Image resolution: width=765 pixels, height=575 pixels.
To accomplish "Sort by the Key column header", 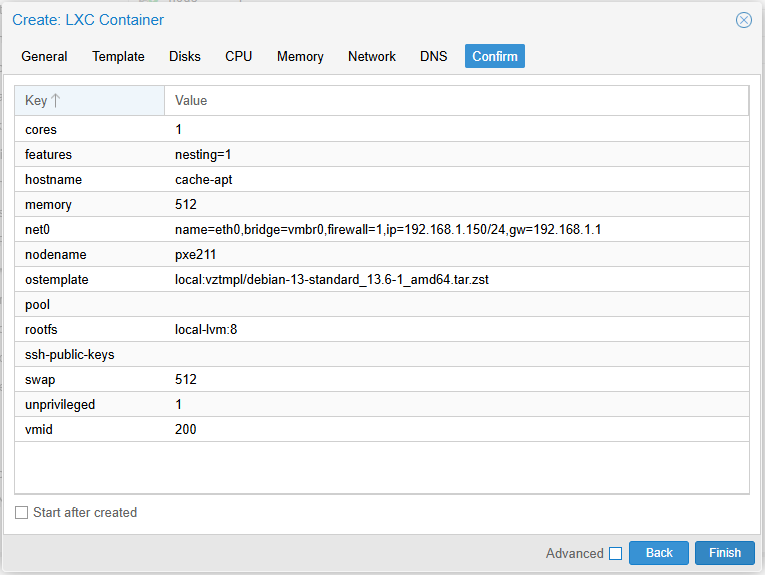I will click(90, 100).
